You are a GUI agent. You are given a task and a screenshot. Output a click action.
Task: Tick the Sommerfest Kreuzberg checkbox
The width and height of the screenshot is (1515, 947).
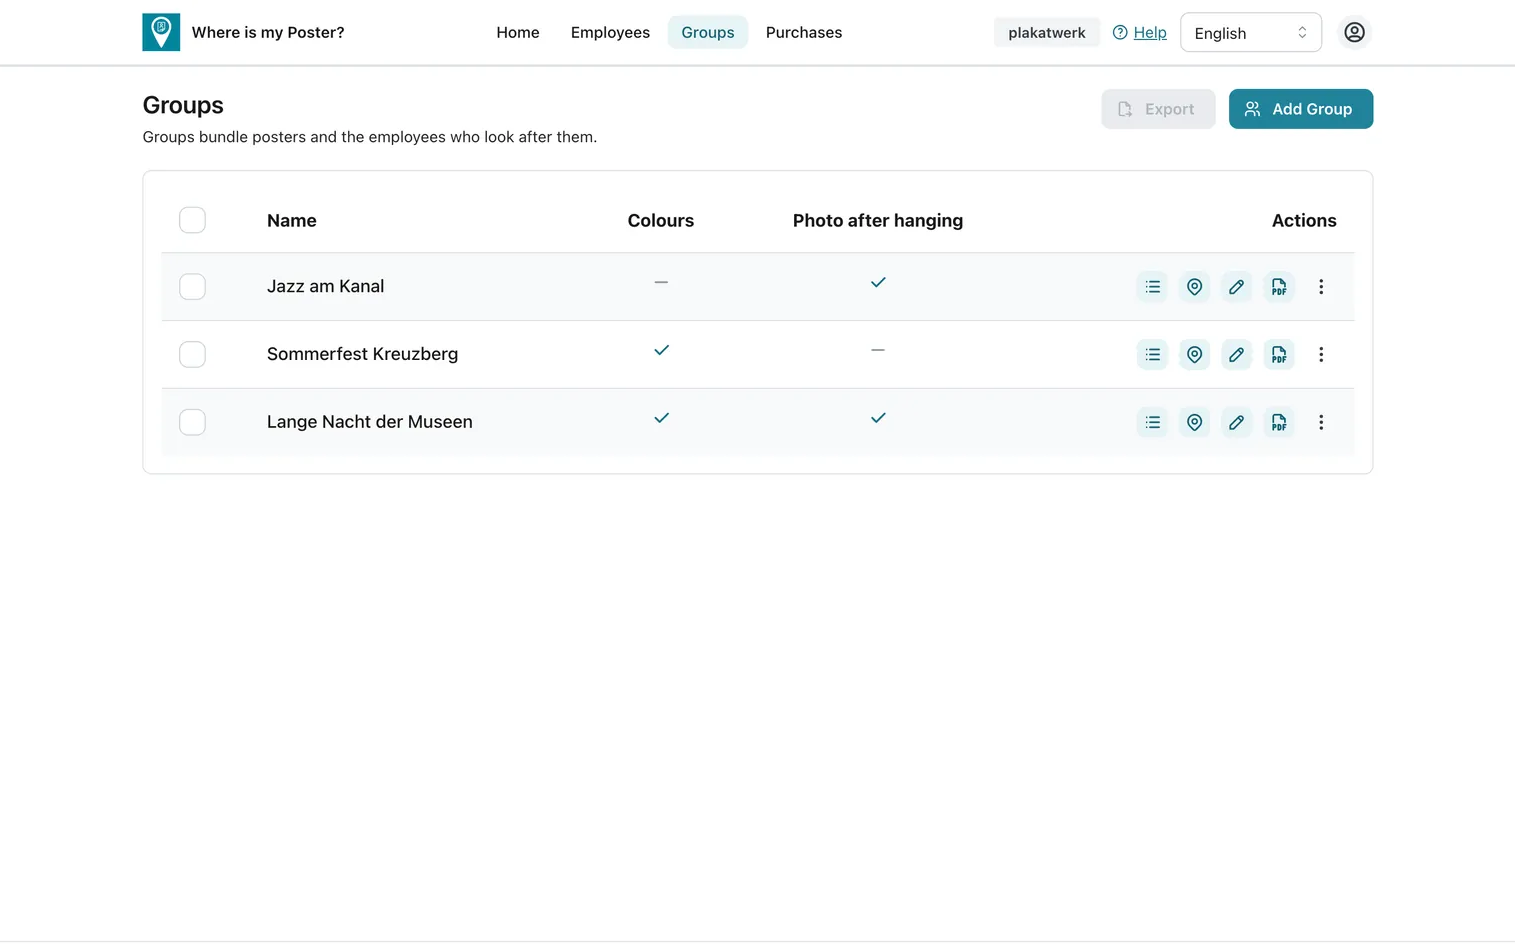(x=192, y=354)
